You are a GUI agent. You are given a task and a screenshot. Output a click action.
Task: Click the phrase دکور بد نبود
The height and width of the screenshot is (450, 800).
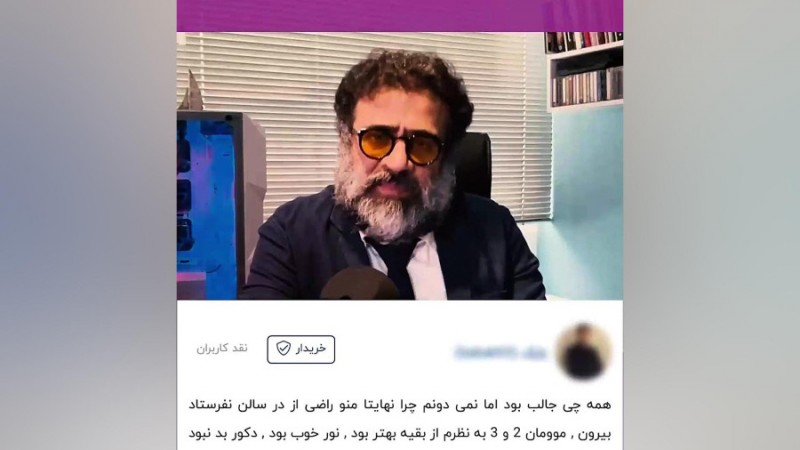pos(221,434)
